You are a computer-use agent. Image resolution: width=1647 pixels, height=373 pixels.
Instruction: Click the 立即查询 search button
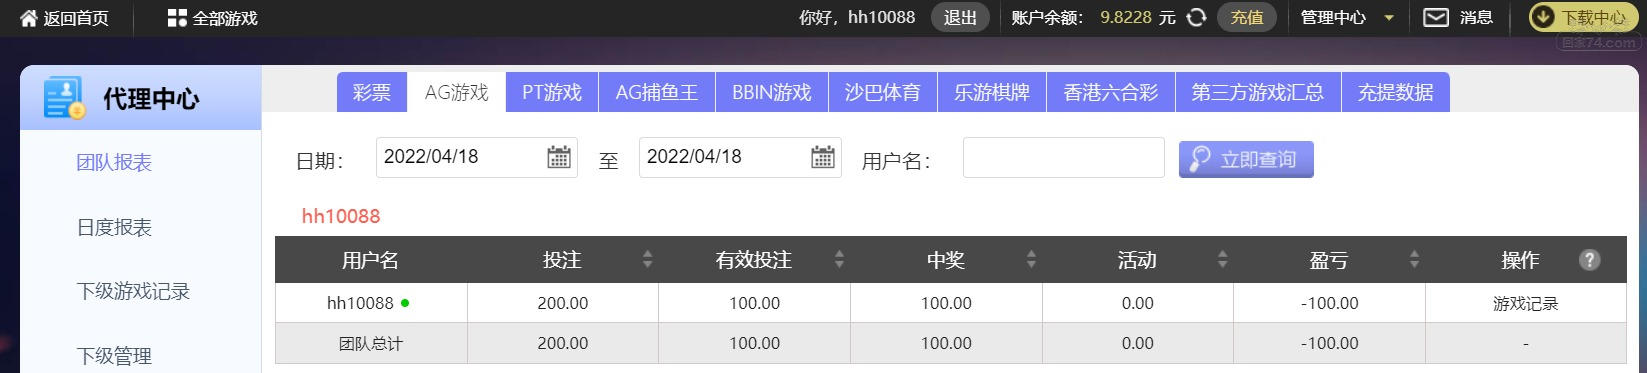pyautogui.click(x=1246, y=159)
